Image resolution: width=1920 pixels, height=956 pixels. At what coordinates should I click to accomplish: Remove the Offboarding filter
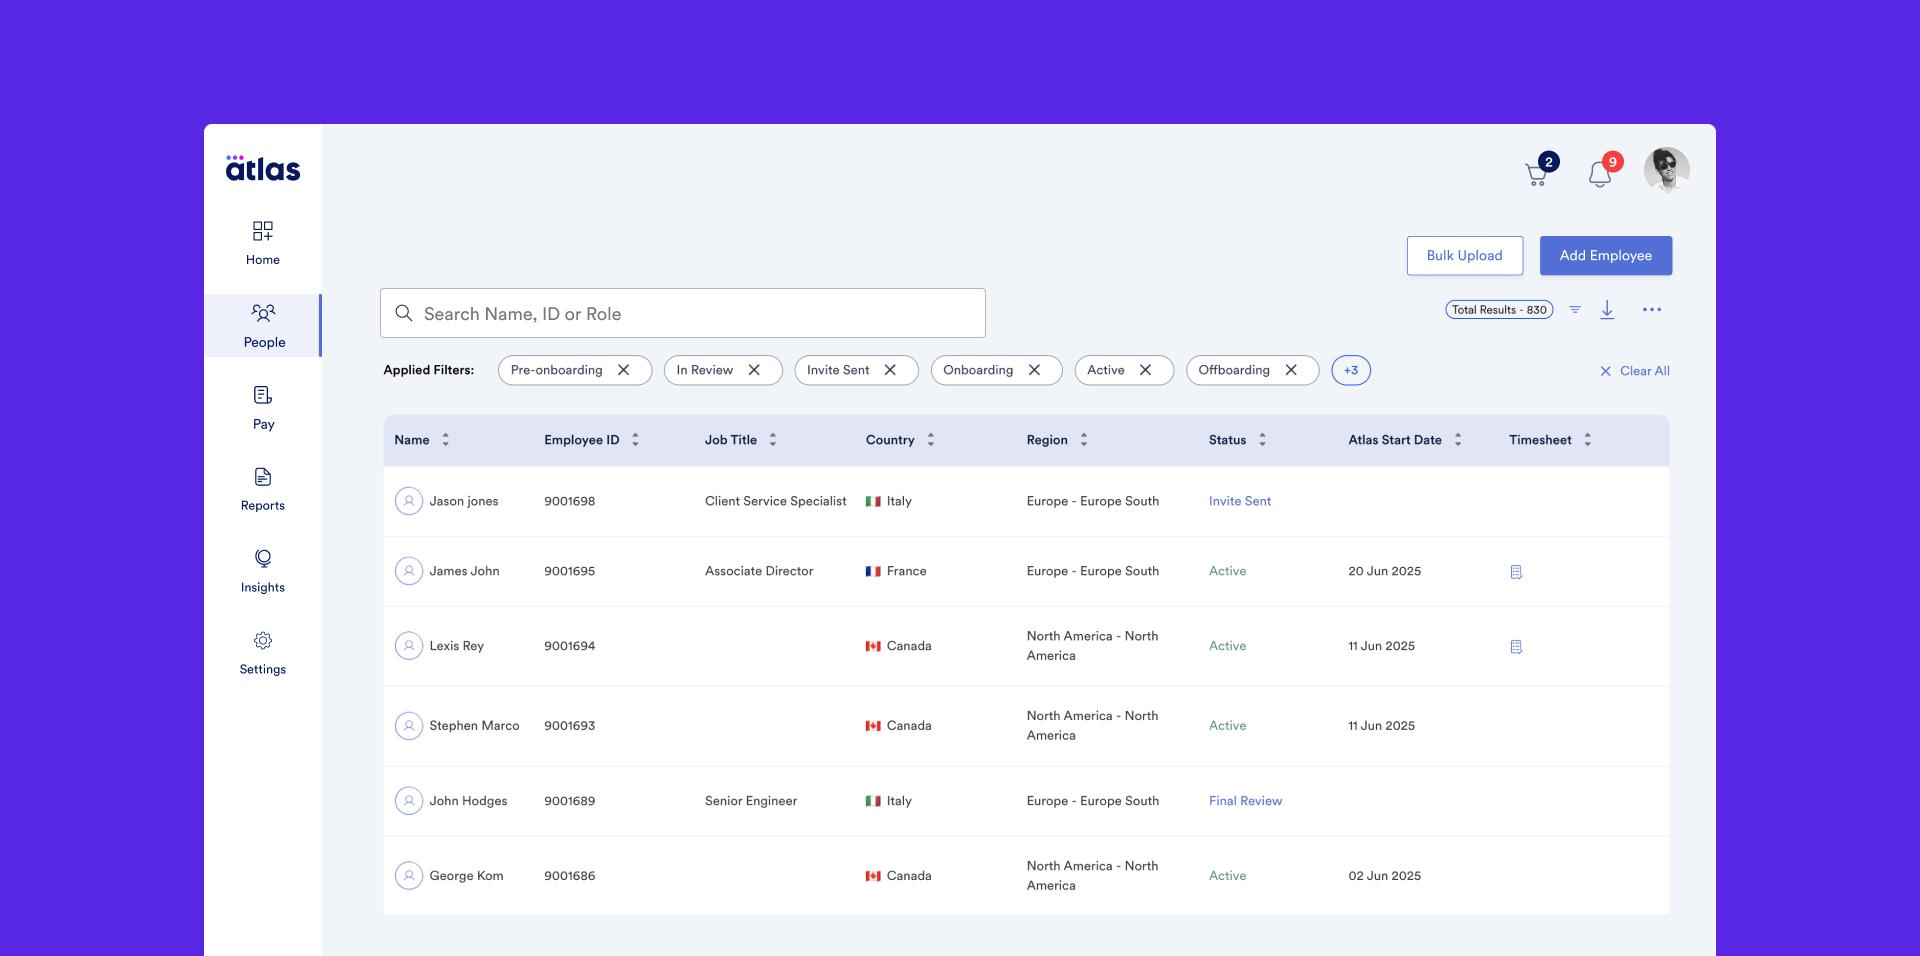tap(1291, 370)
